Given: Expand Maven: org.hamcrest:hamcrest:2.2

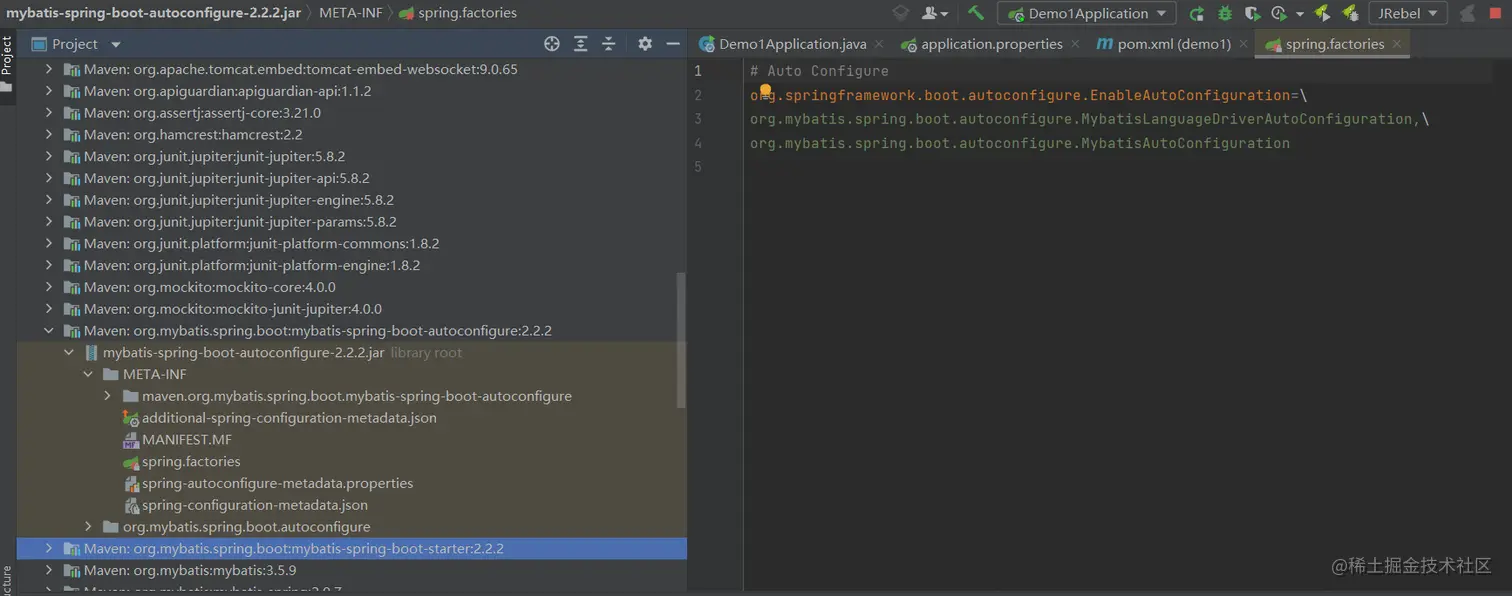Looking at the screenshot, I should click(48, 134).
